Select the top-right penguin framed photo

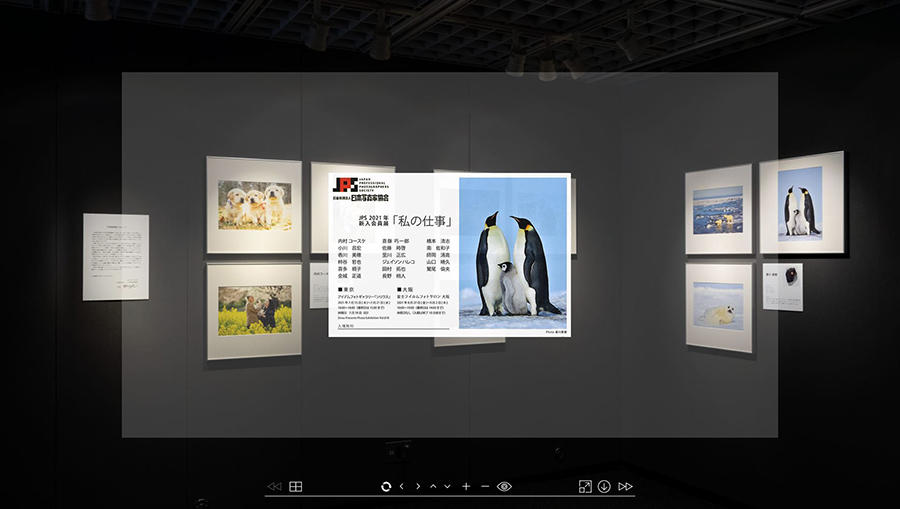(800, 202)
